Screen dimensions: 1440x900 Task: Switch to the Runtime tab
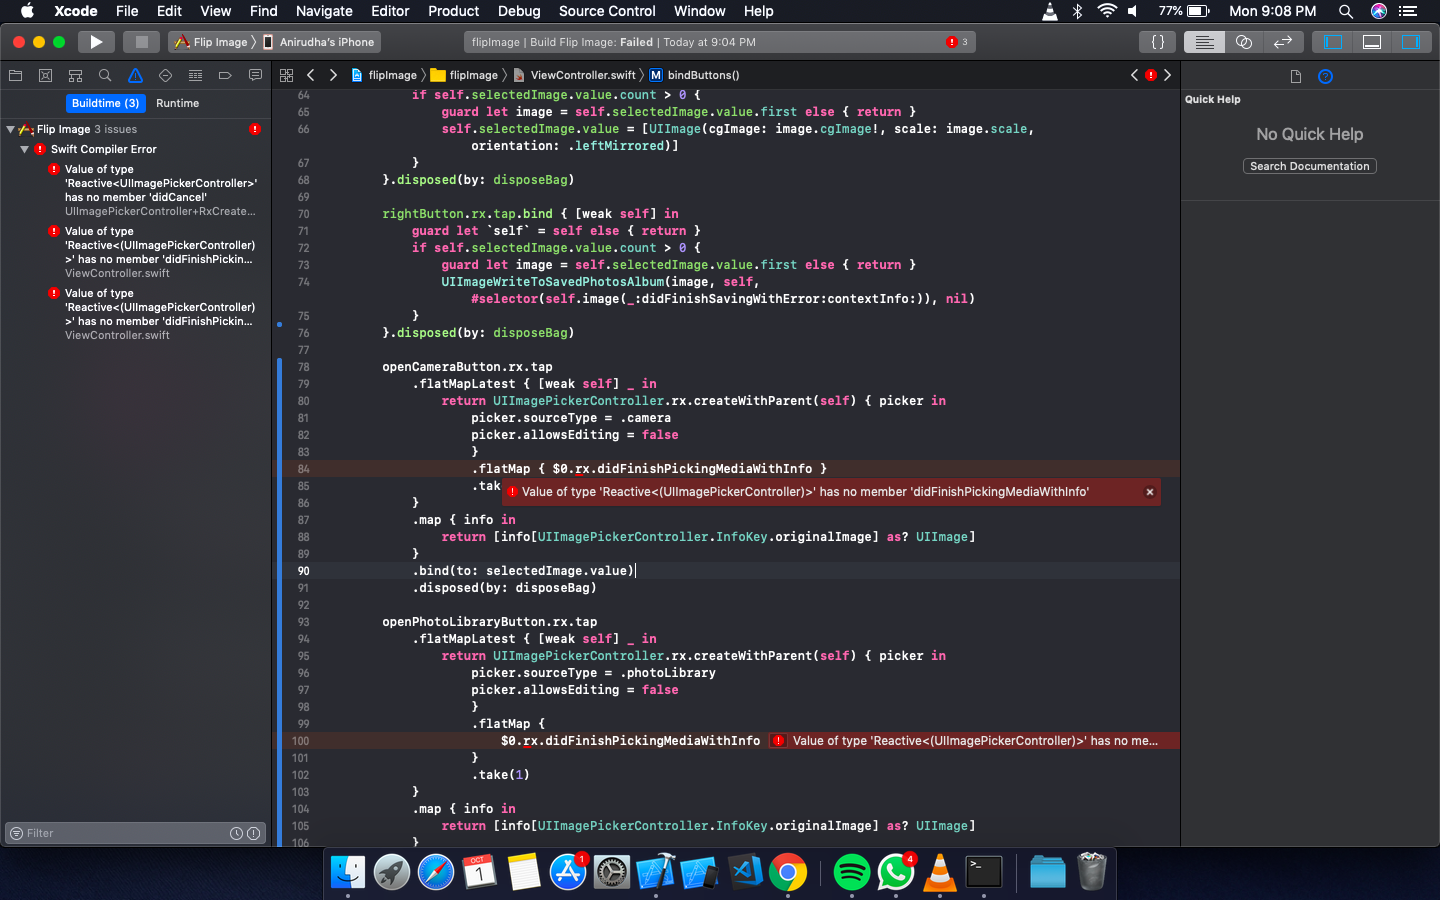(x=177, y=103)
